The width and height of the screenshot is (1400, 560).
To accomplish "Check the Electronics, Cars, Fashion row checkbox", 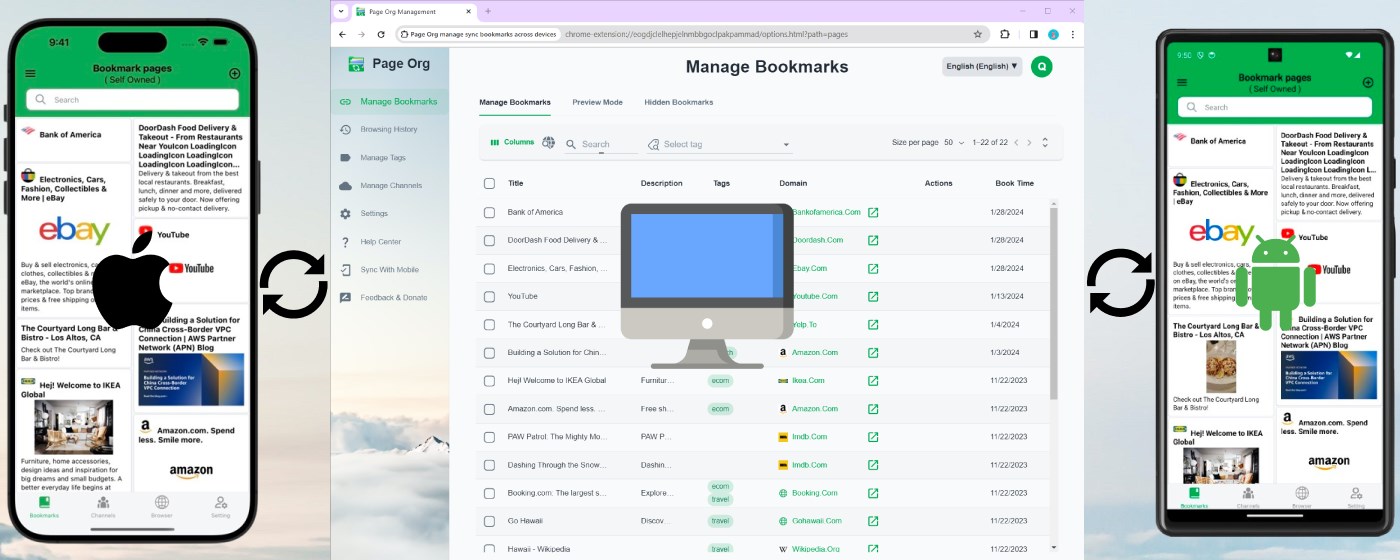I will point(489,268).
